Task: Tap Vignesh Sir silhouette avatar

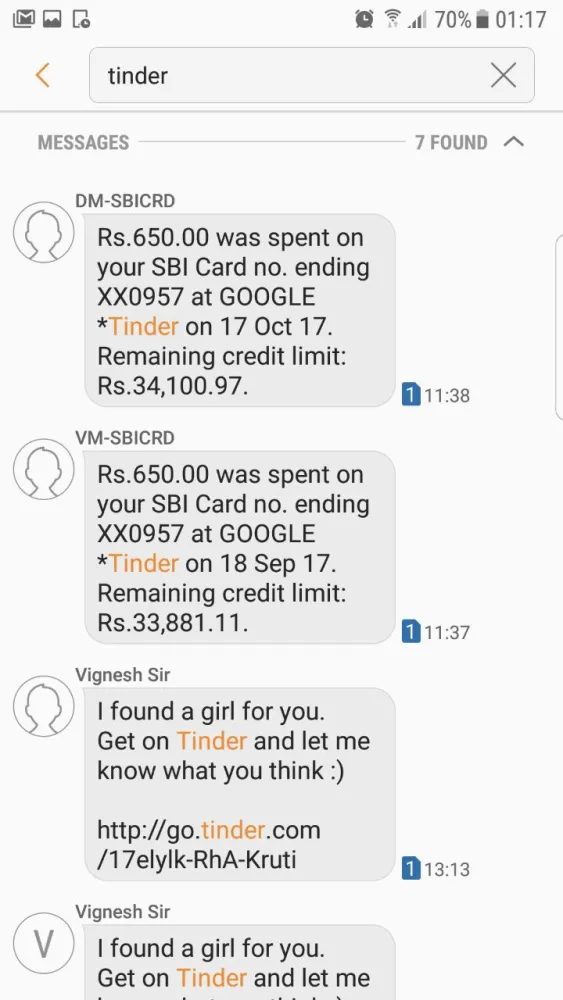Action: 44,706
